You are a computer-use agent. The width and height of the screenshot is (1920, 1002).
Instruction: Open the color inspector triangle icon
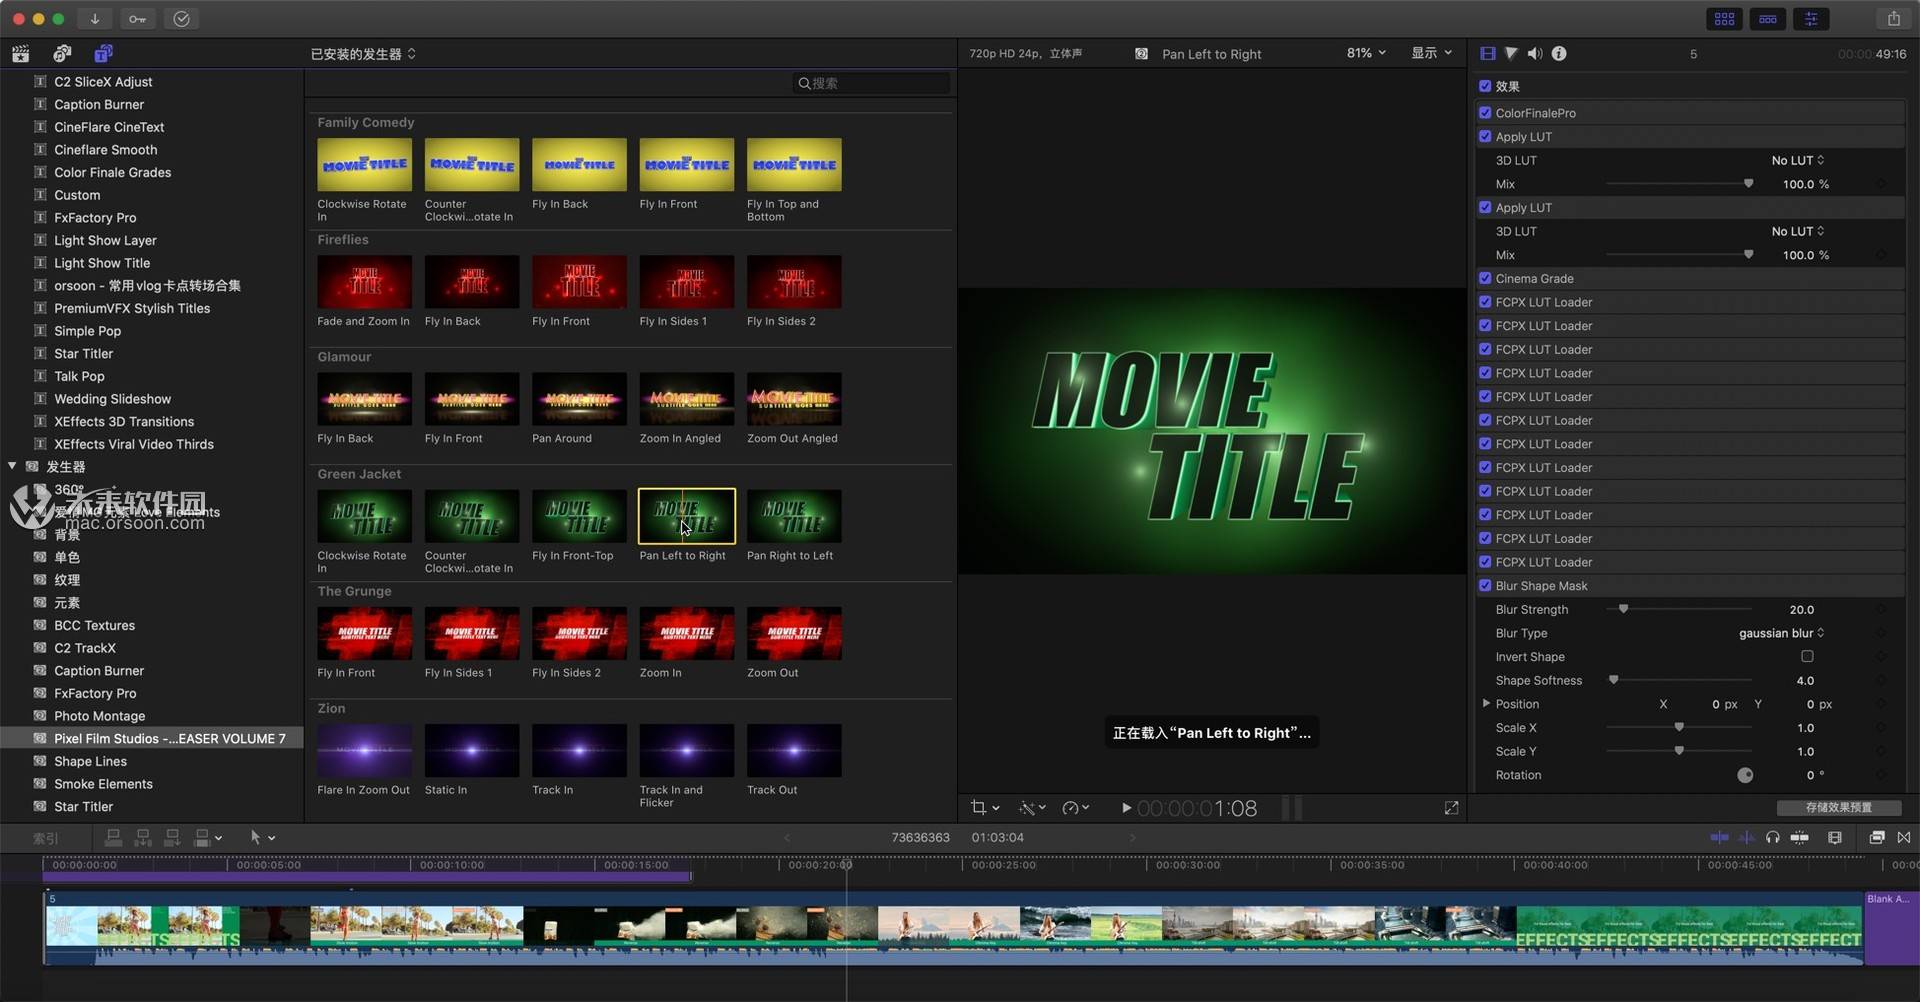(1511, 53)
